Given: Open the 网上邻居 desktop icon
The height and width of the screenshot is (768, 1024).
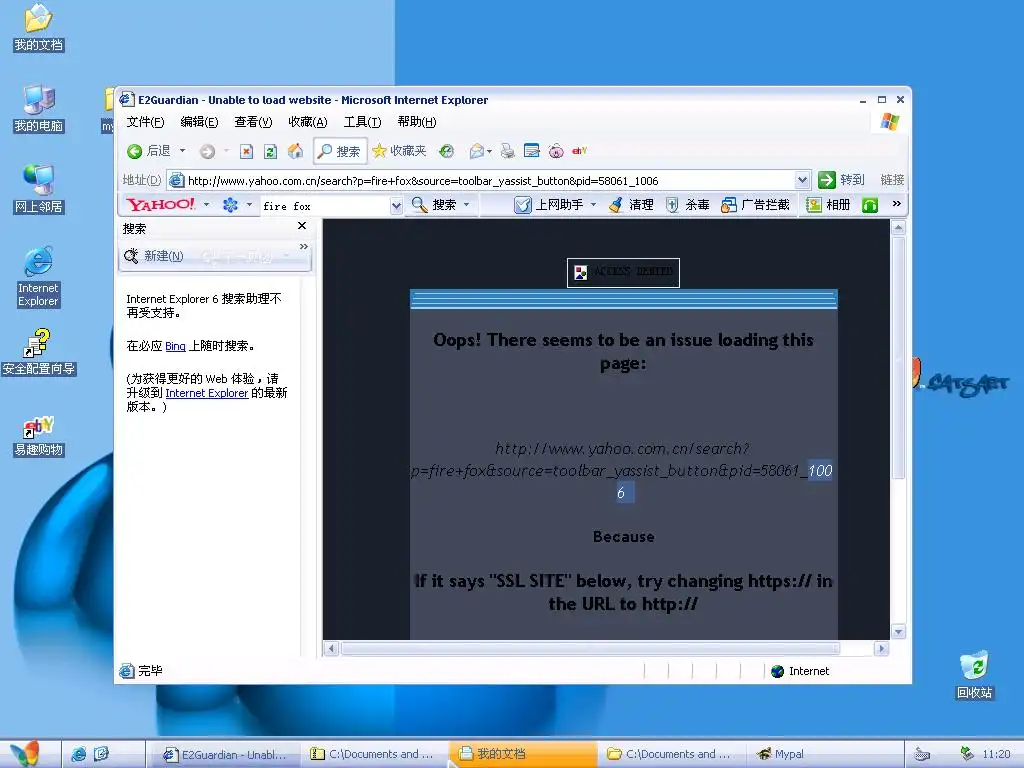Looking at the screenshot, I should [x=39, y=189].
